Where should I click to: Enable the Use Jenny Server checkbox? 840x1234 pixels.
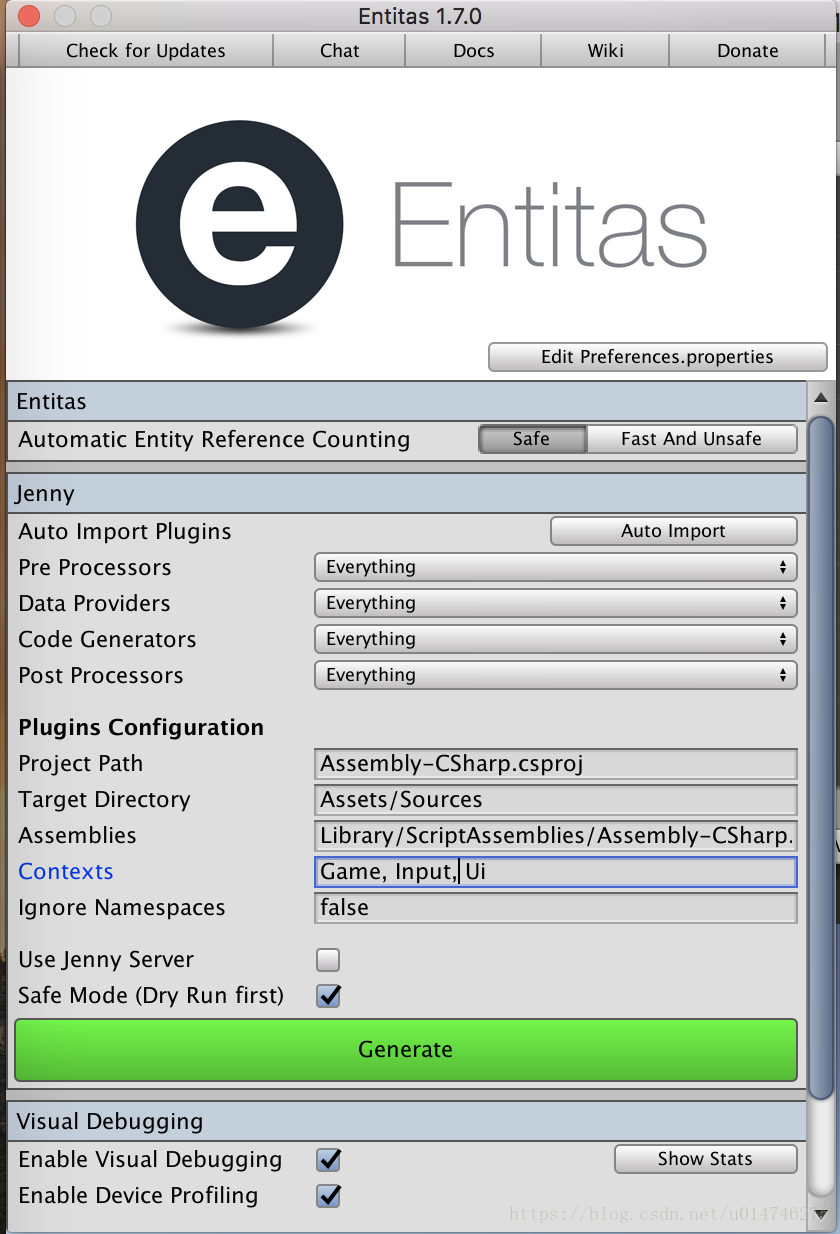click(x=328, y=960)
